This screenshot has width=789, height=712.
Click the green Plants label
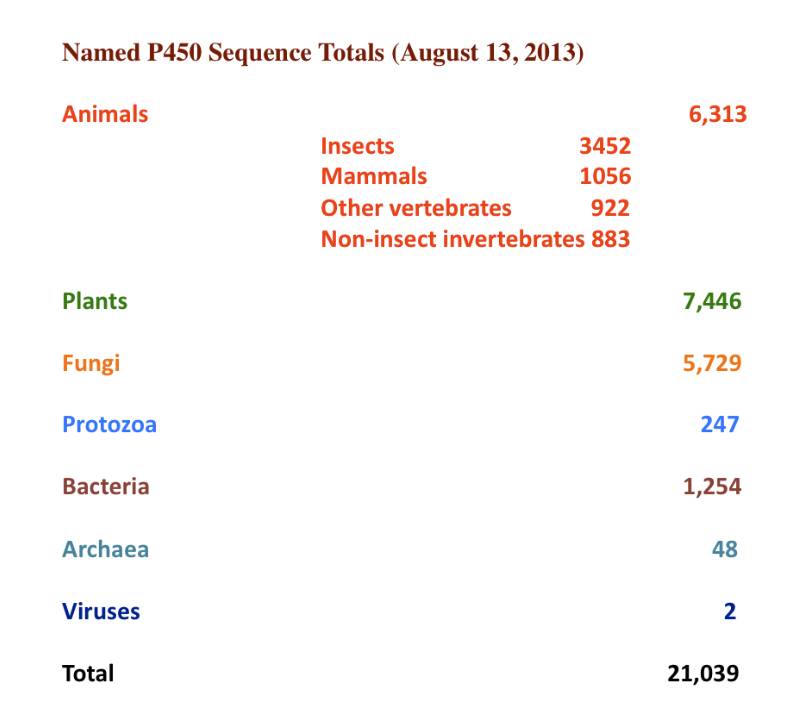95,301
